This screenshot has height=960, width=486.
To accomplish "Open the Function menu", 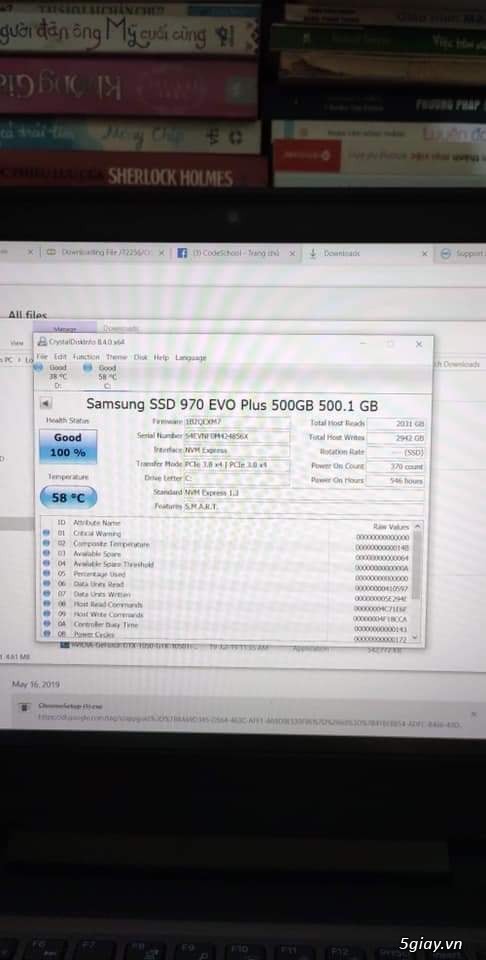I will click(x=86, y=357).
